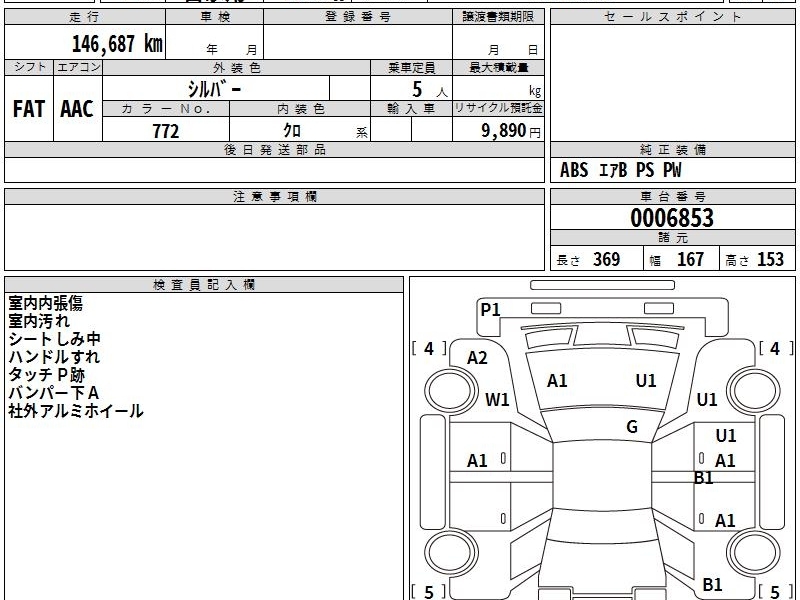Click the G mark on windshield
The width and height of the screenshot is (800, 600).
click(632, 427)
